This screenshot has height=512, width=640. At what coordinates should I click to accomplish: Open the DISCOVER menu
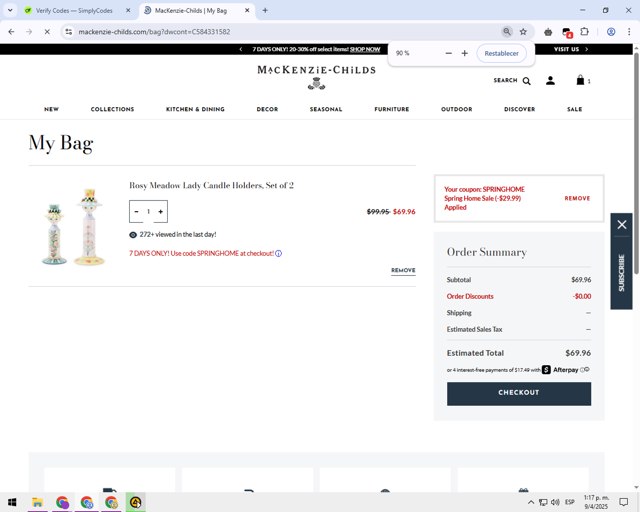pyautogui.click(x=519, y=109)
